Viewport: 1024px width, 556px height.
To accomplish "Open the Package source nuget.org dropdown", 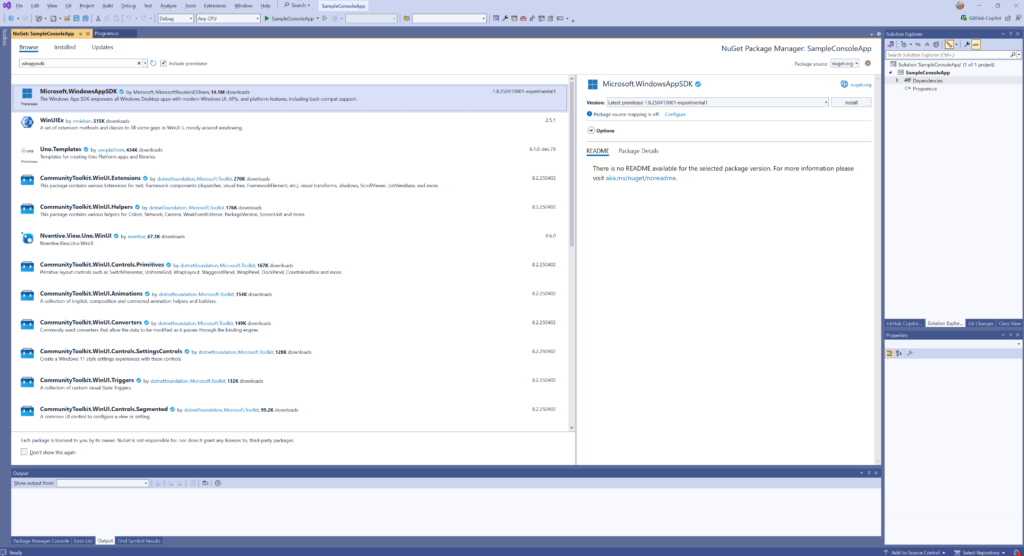I will 845,64.
